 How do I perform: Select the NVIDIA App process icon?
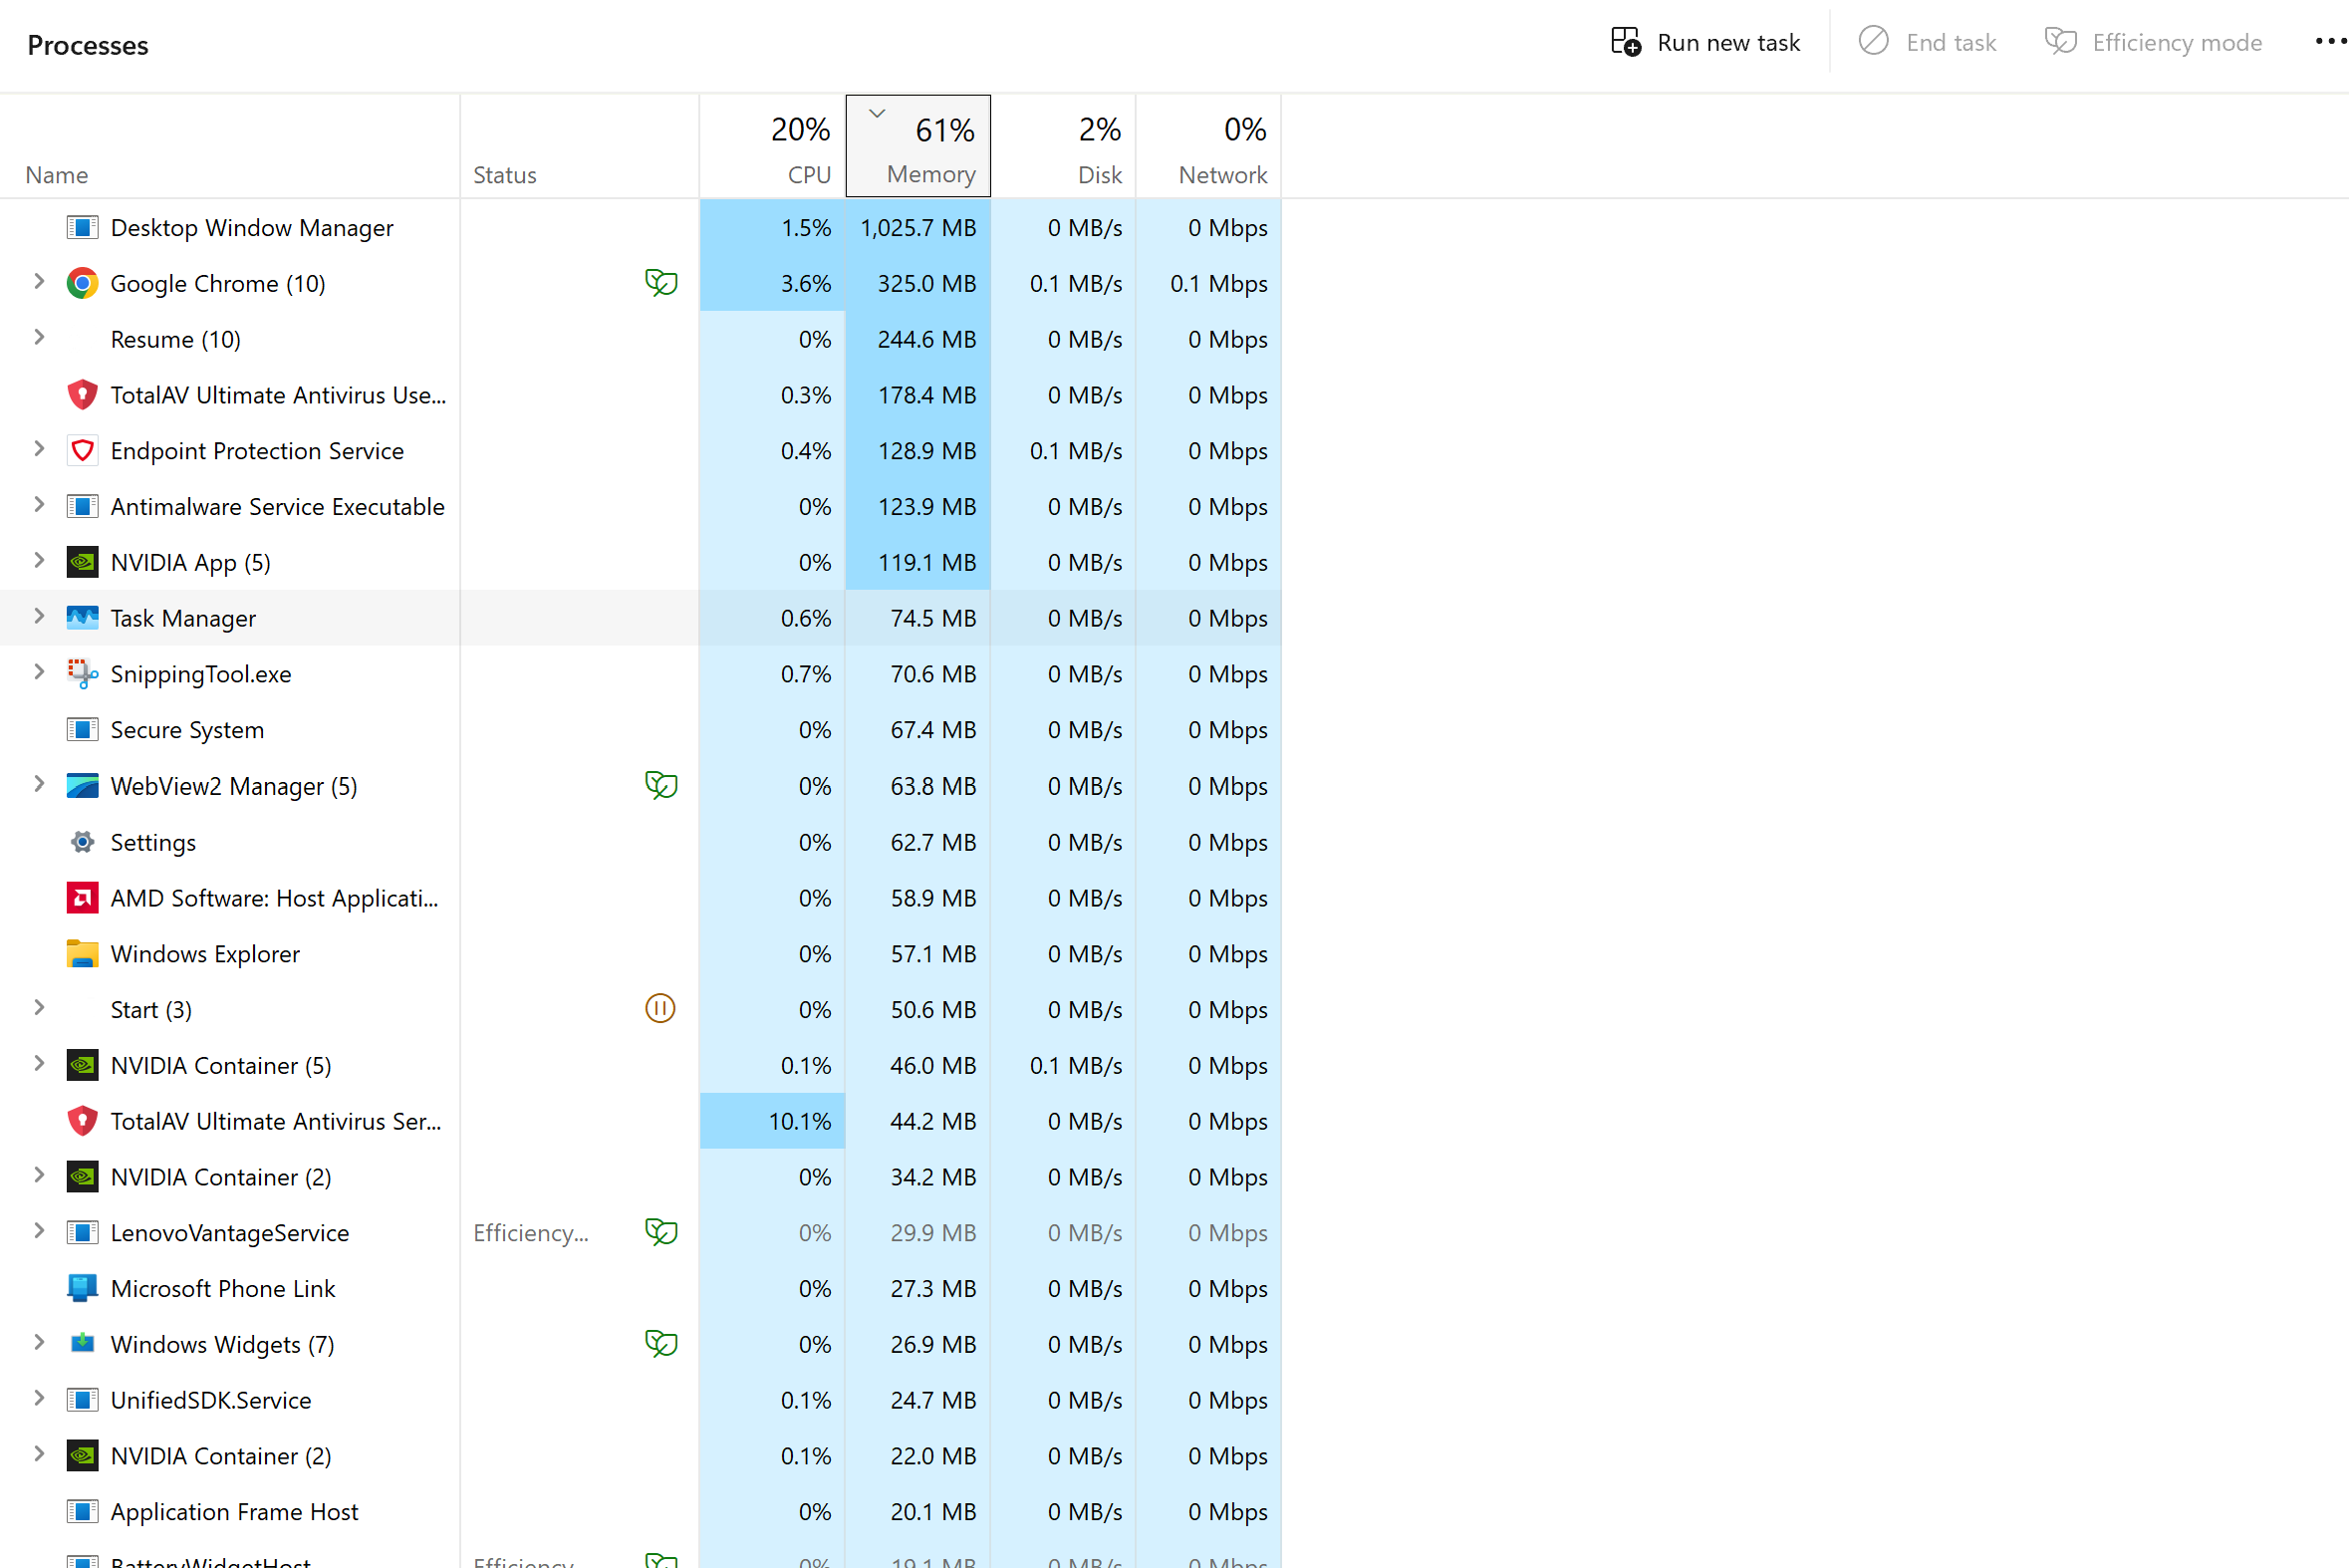(x=82, y=563)
